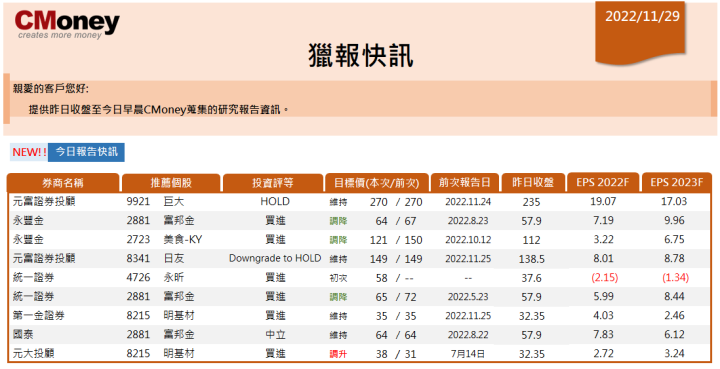Image resolution: width=720 pixels, height=369 pixels.
Task: Click the 目標價(本次/前次) column header
Action: coord(377,183)
